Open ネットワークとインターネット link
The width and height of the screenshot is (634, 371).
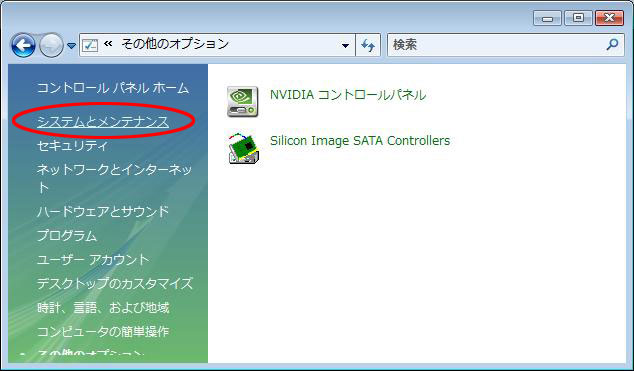(114, 177)
